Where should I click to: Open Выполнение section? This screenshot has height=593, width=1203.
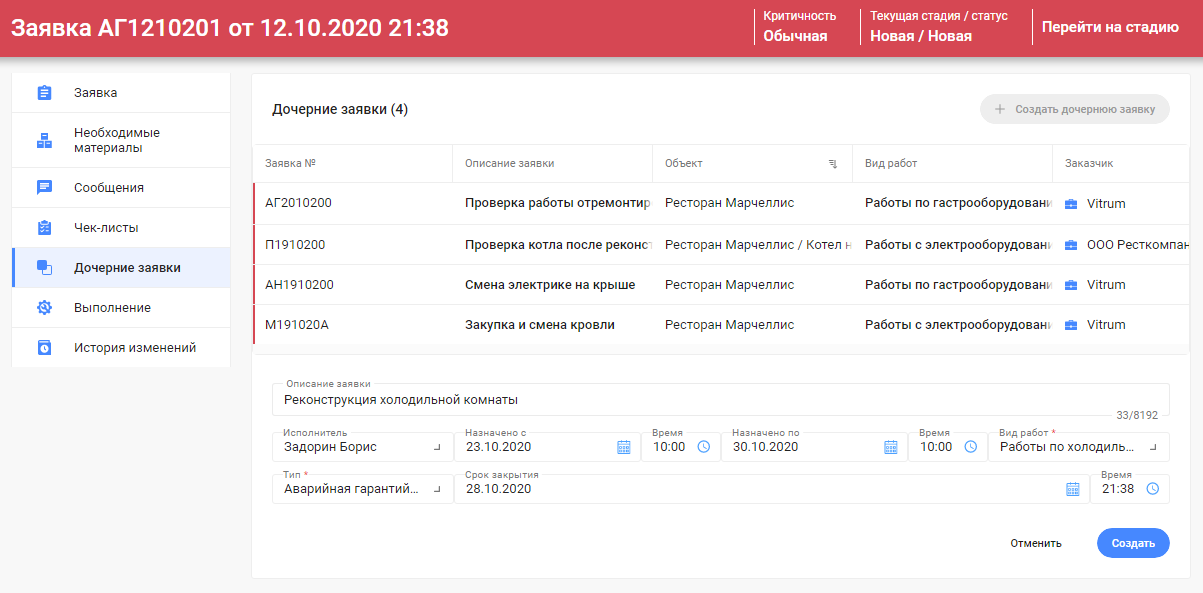click(x=121, y=307)
